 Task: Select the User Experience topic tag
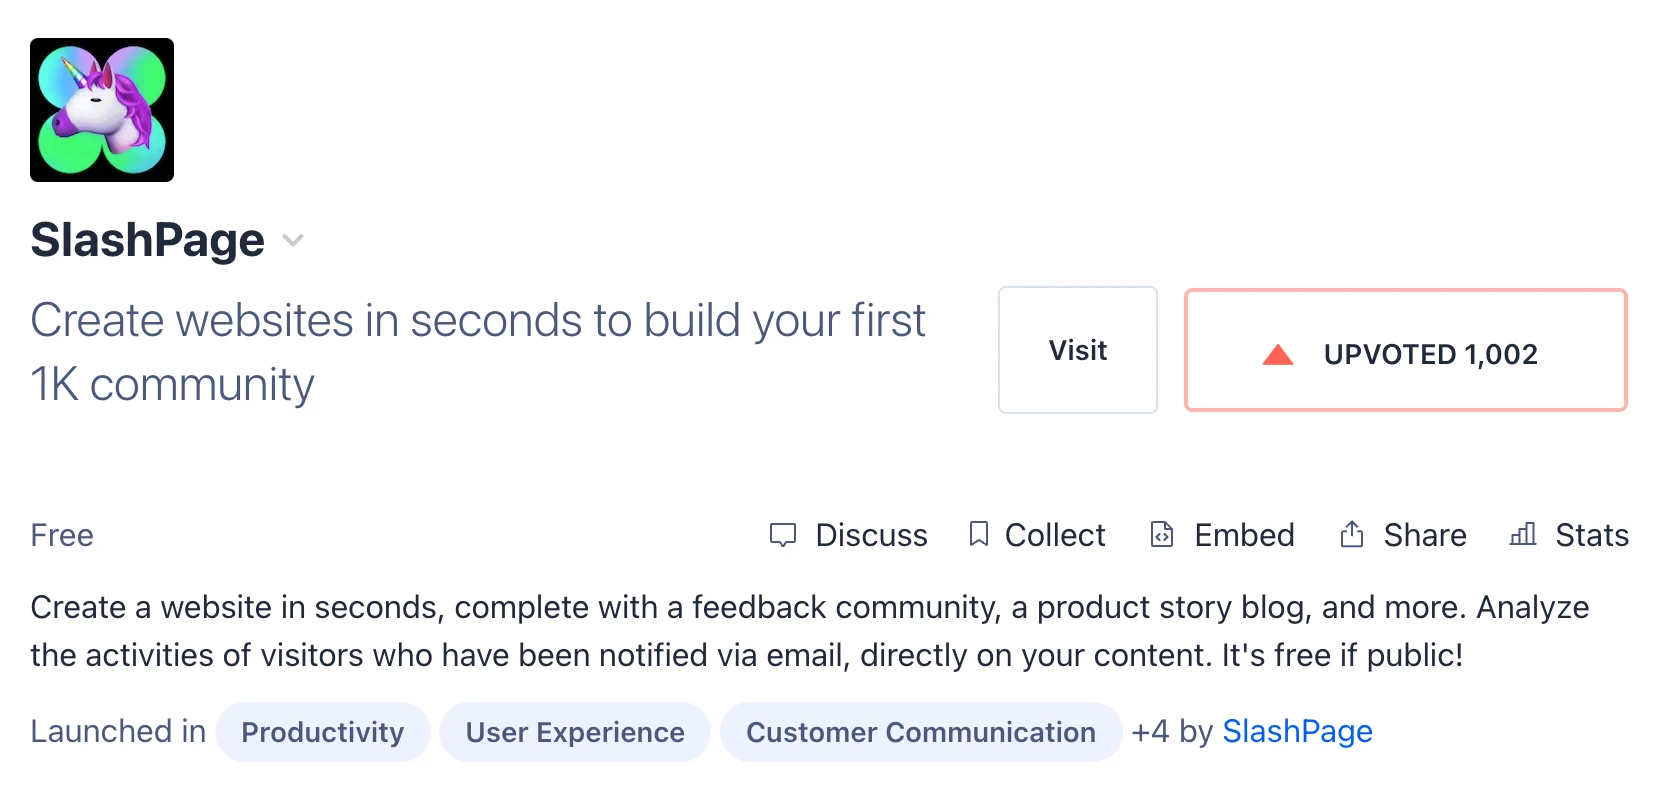coord(575,732)
